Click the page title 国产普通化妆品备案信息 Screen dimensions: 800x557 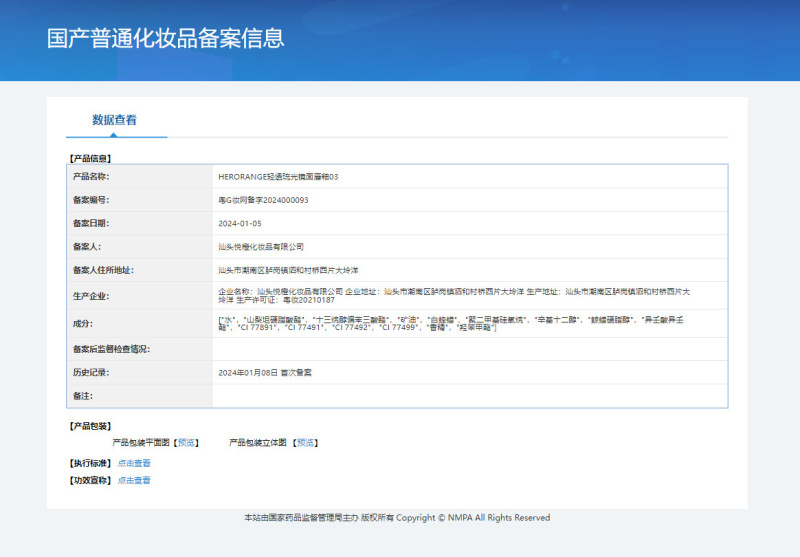[166, 39]
